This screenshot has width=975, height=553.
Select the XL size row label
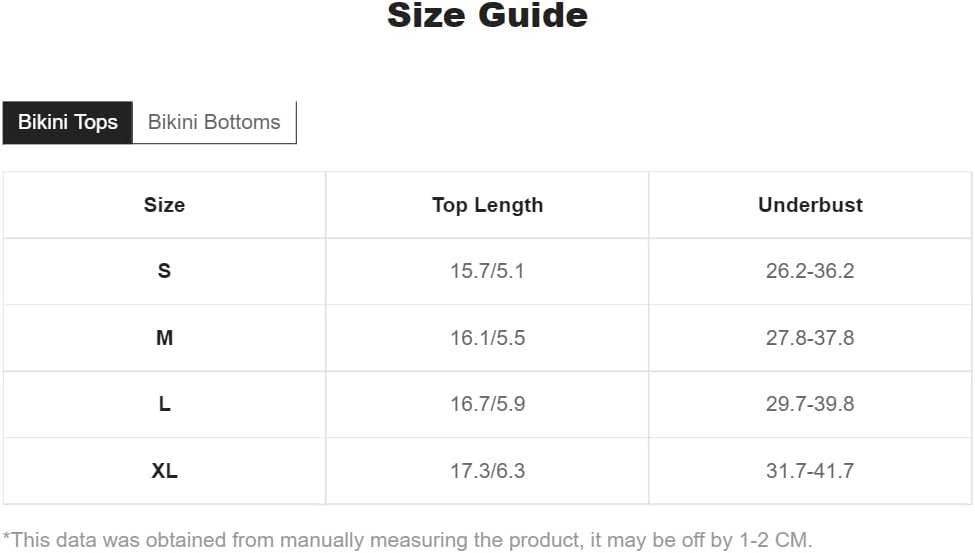[x=164, y=471]
